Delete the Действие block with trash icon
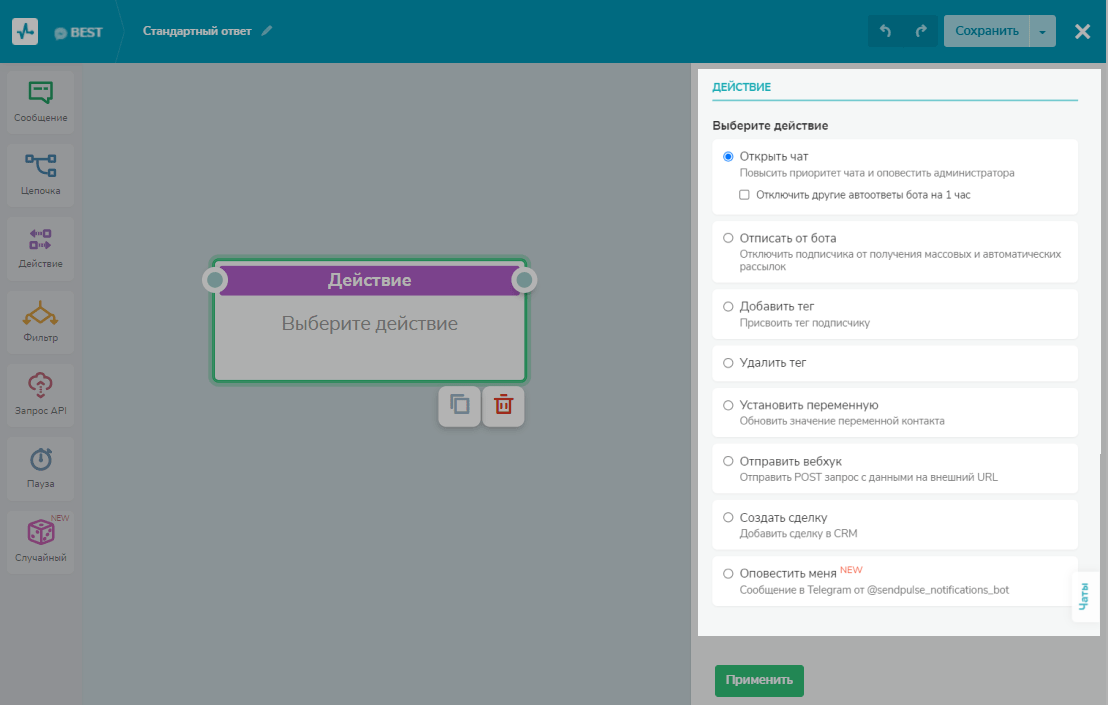The image size is (1108, 705). tap(503, 405)
